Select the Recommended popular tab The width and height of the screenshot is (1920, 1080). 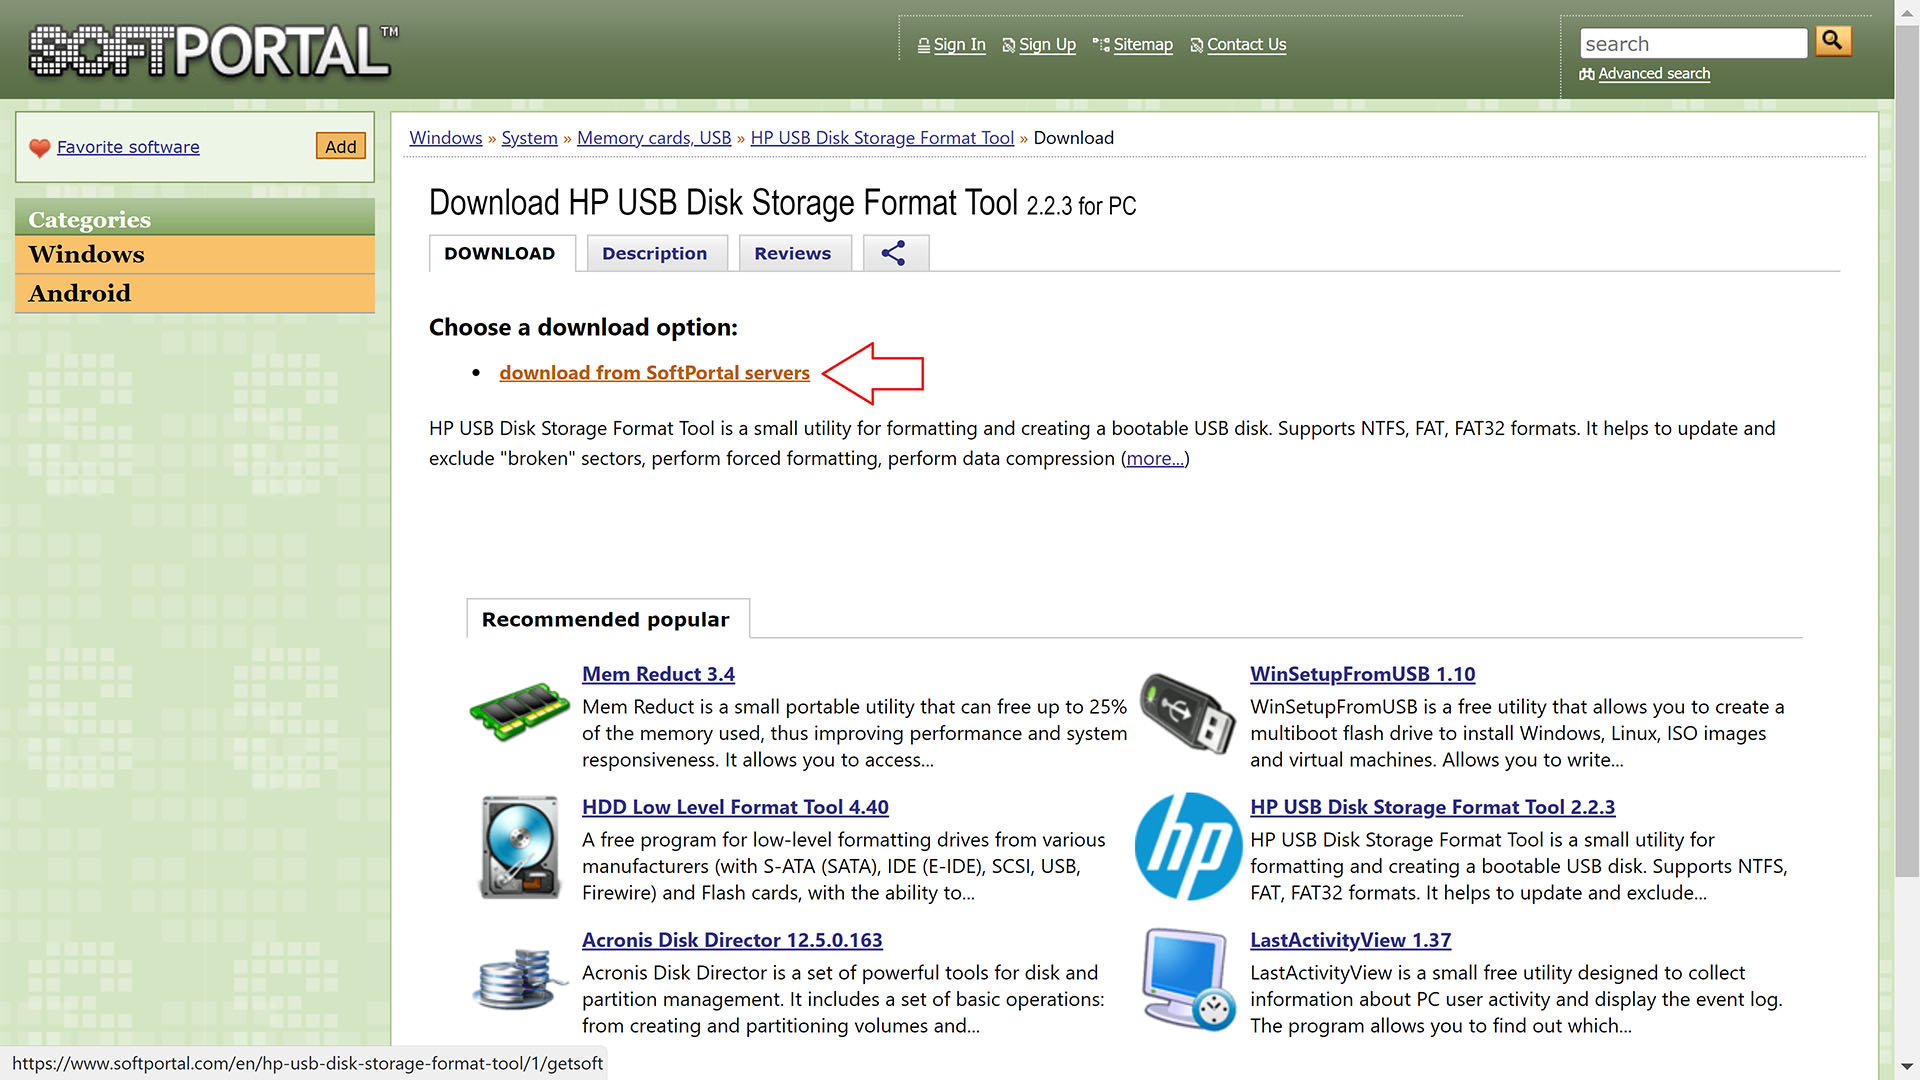607,619
